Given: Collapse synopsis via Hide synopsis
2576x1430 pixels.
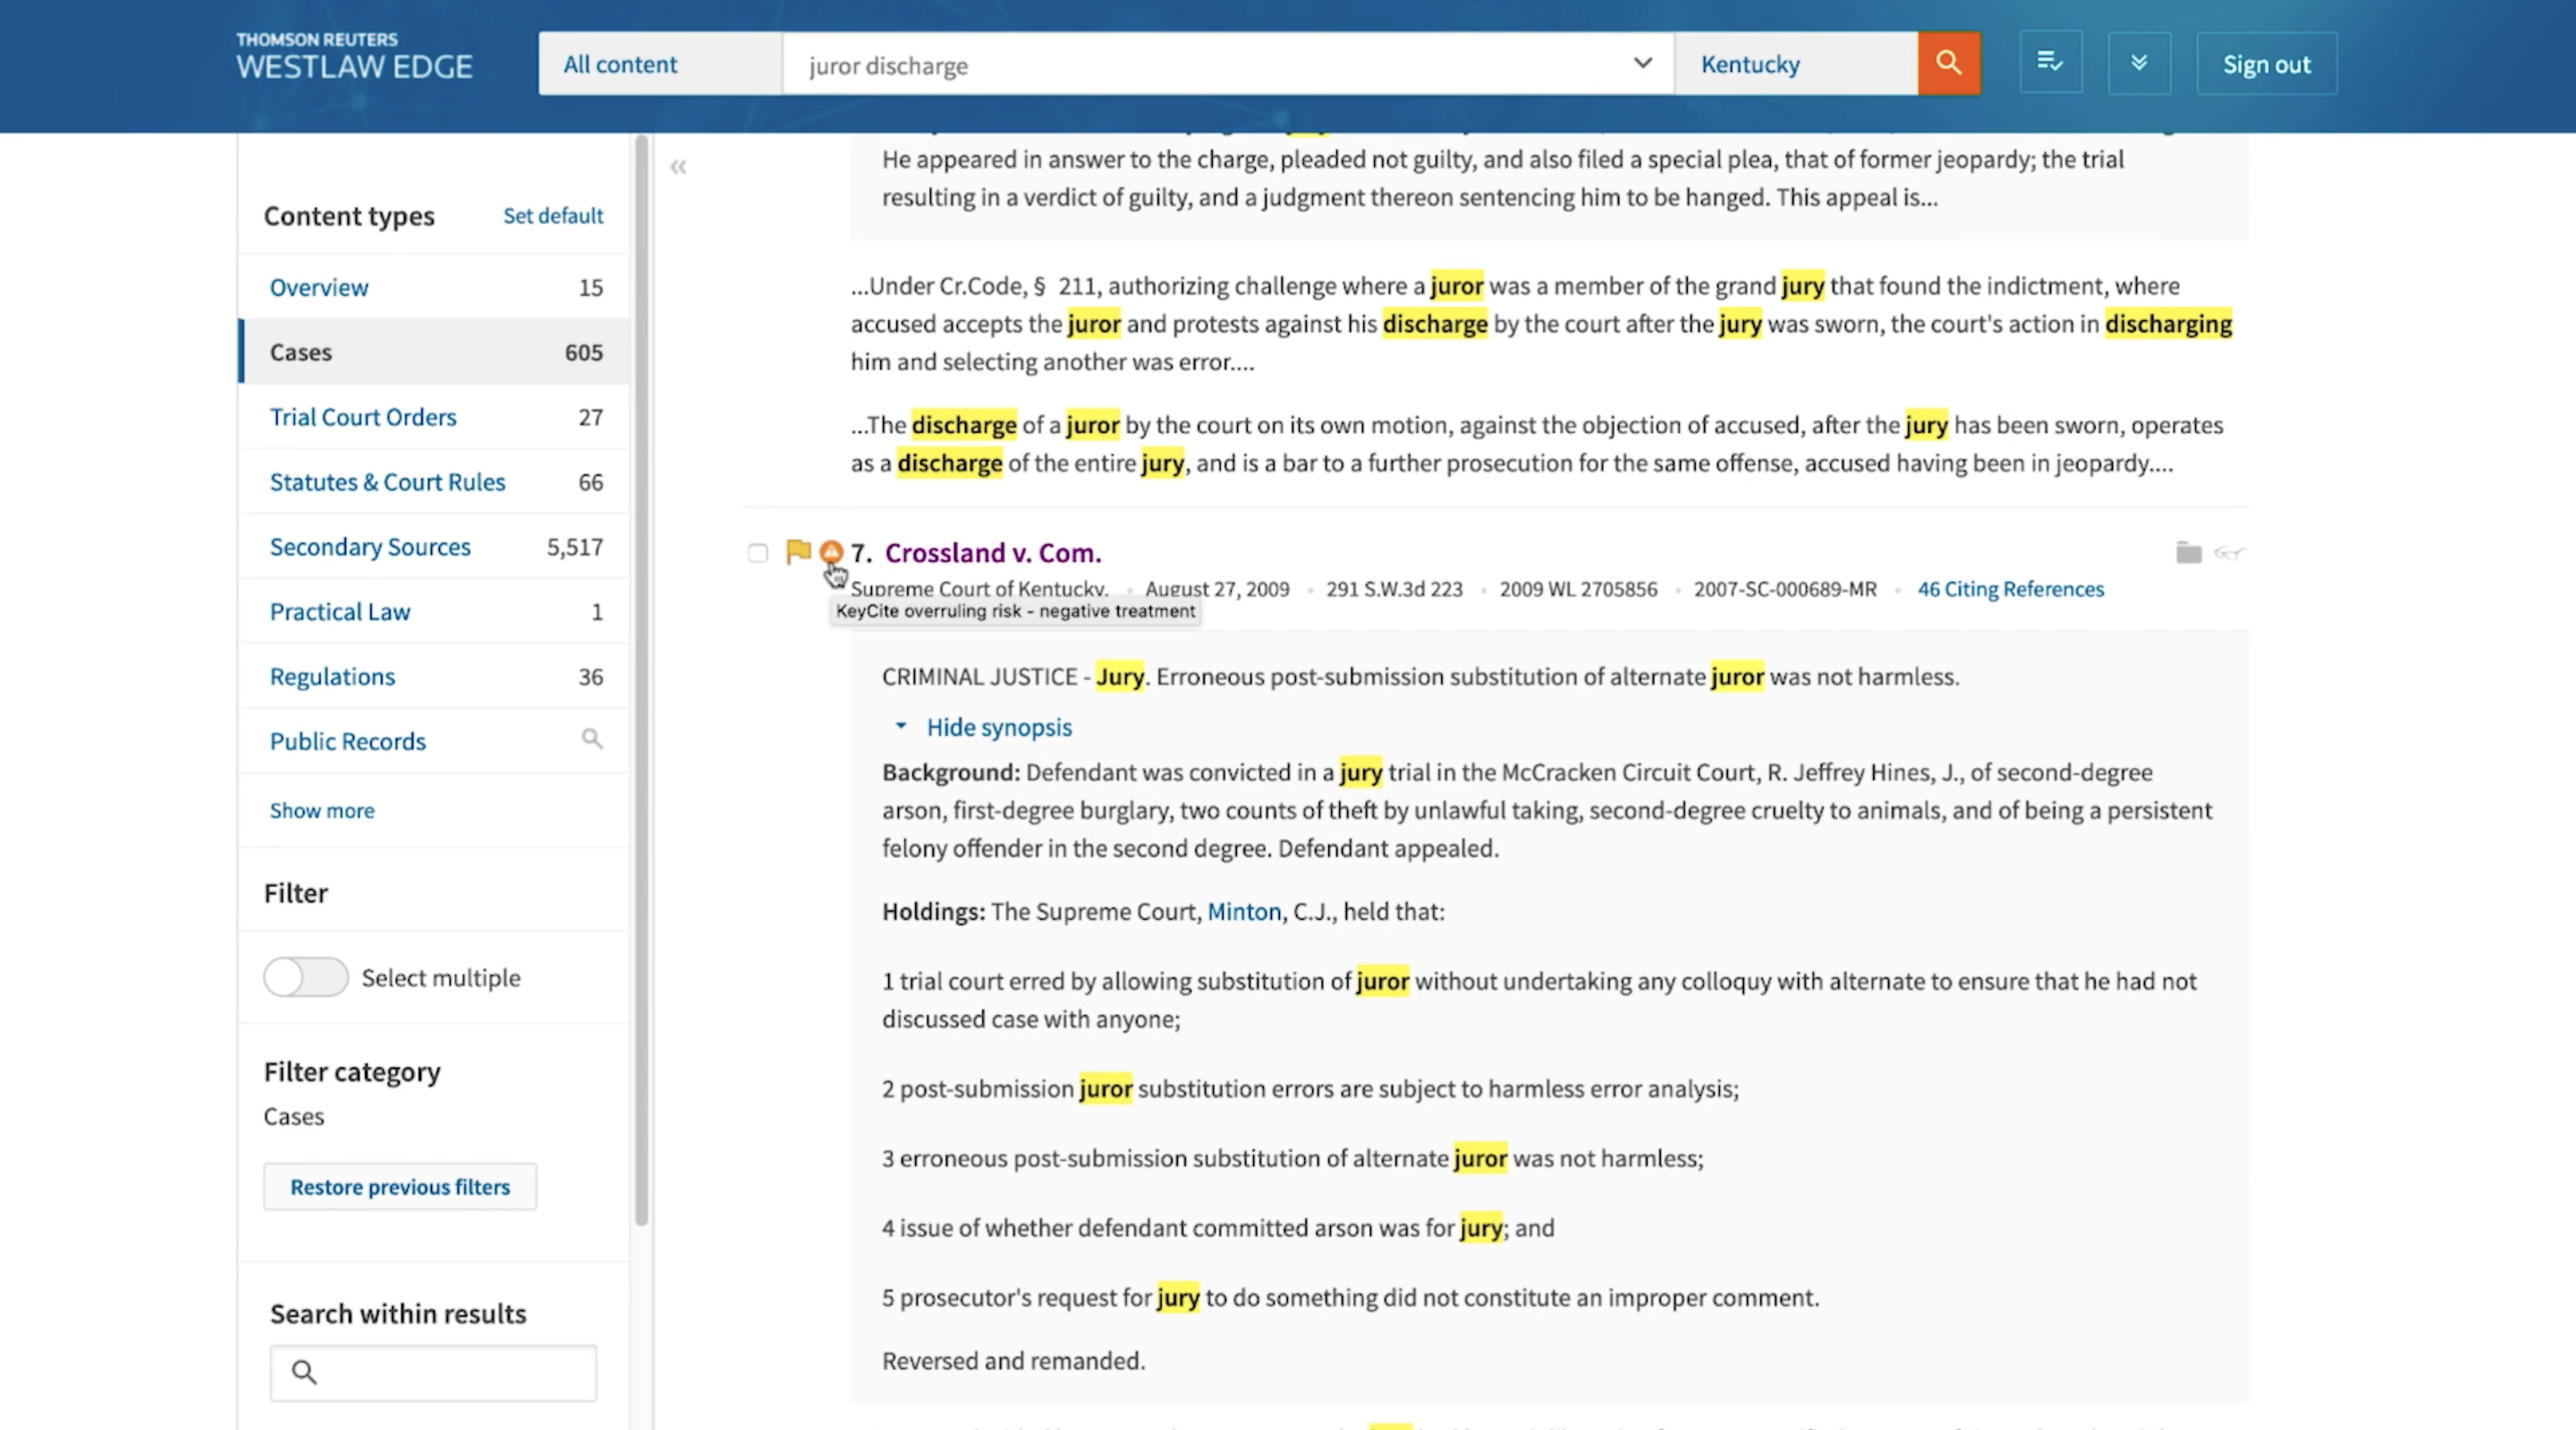Looking at the screenshot, I should pos(997,727).
